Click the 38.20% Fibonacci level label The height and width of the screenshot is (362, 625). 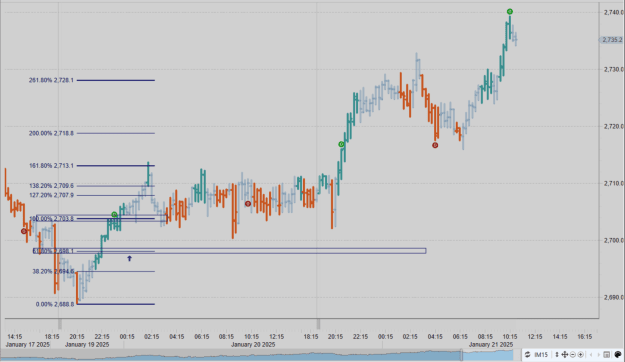[53, 272]
